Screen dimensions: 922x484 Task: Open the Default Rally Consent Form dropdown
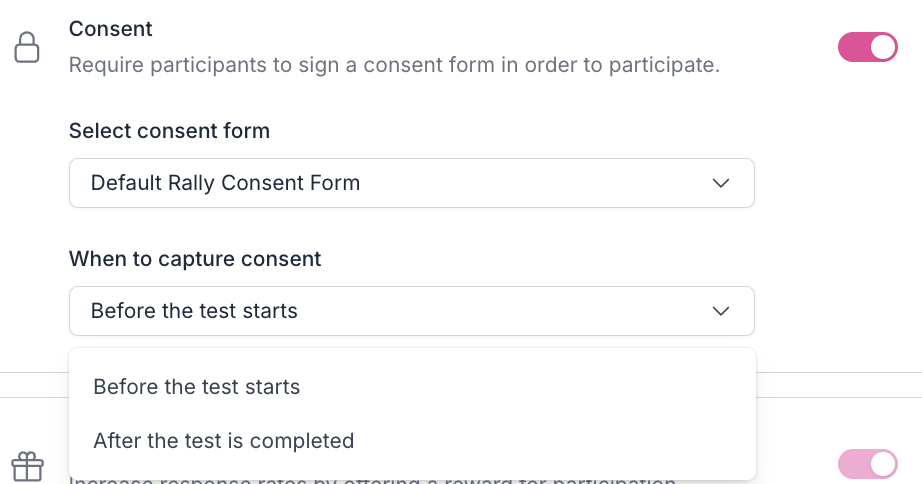411,183
